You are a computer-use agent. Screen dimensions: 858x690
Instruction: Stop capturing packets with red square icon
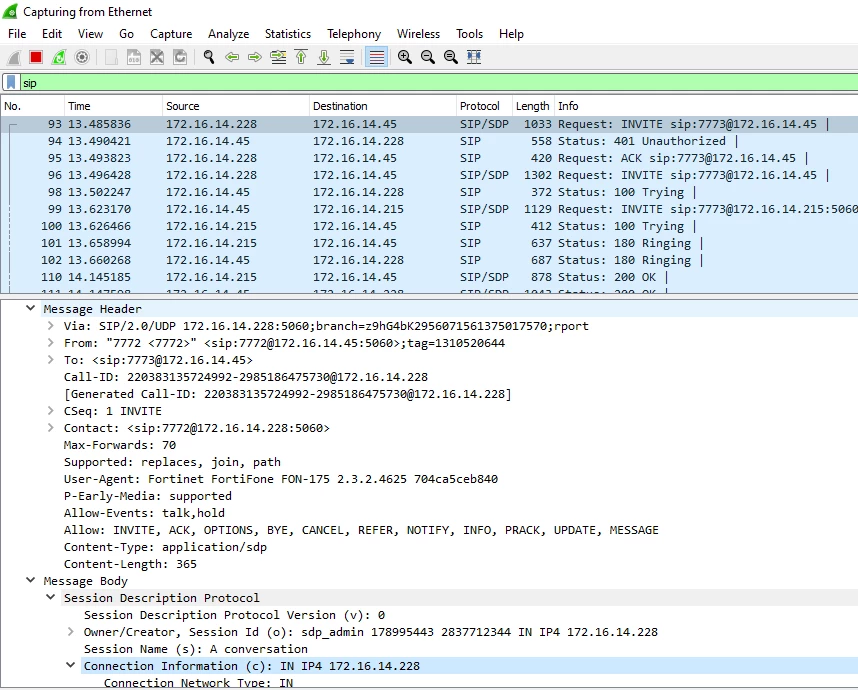click(36, 57)
